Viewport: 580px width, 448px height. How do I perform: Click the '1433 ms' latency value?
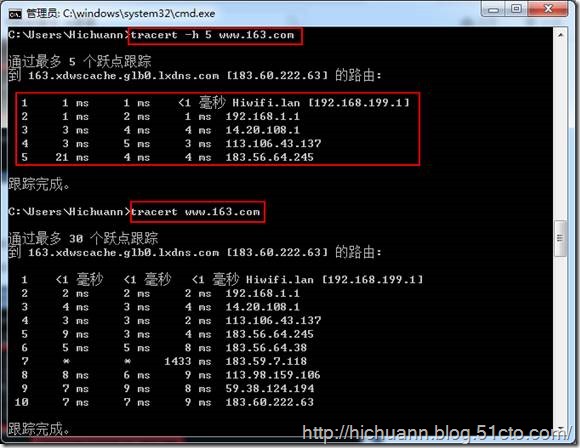(188, 361)
